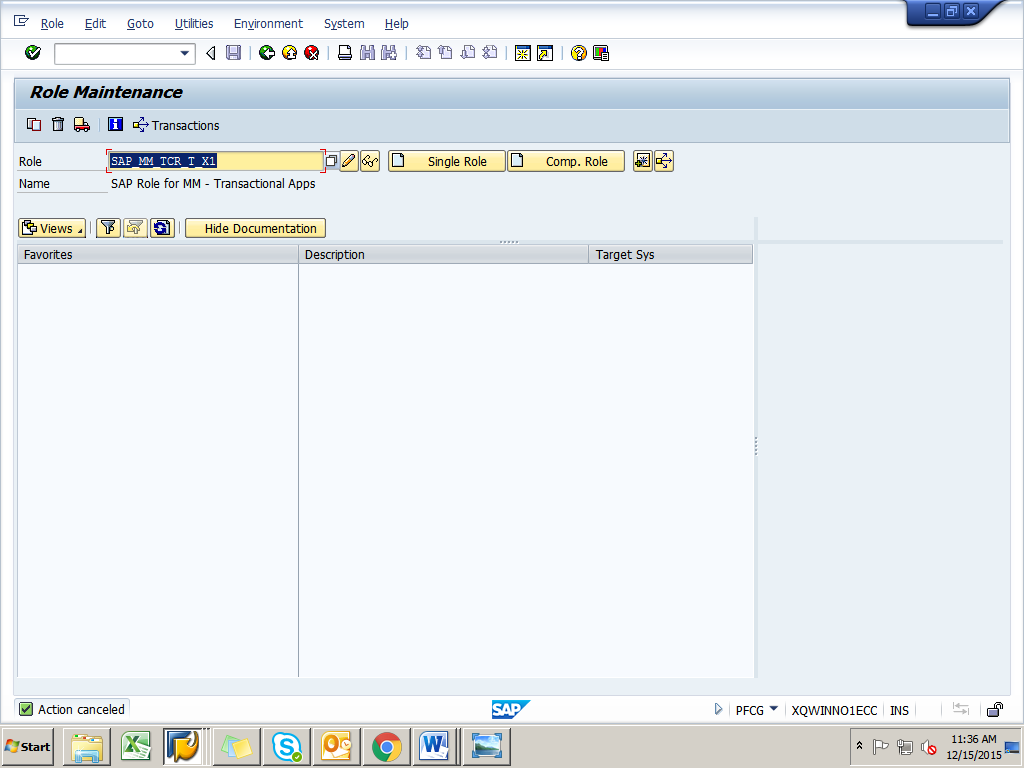Click the Copy Role icon
This screenshot has width=1024, height=768.
click(34, 125)
